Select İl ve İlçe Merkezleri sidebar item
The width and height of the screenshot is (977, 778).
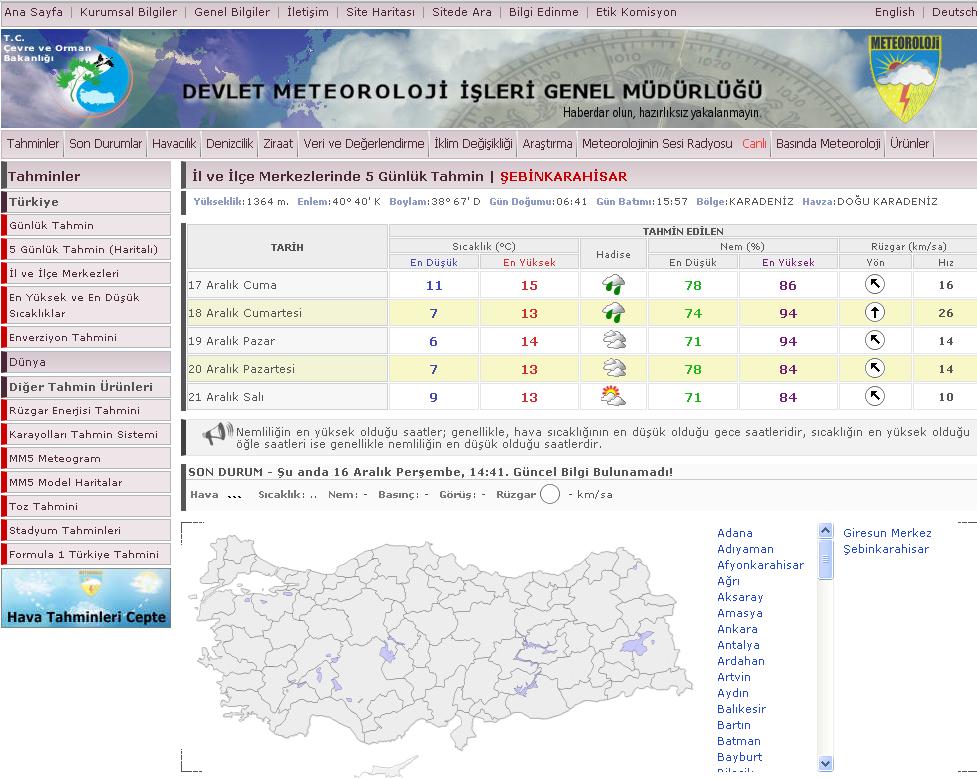[86, 273]
